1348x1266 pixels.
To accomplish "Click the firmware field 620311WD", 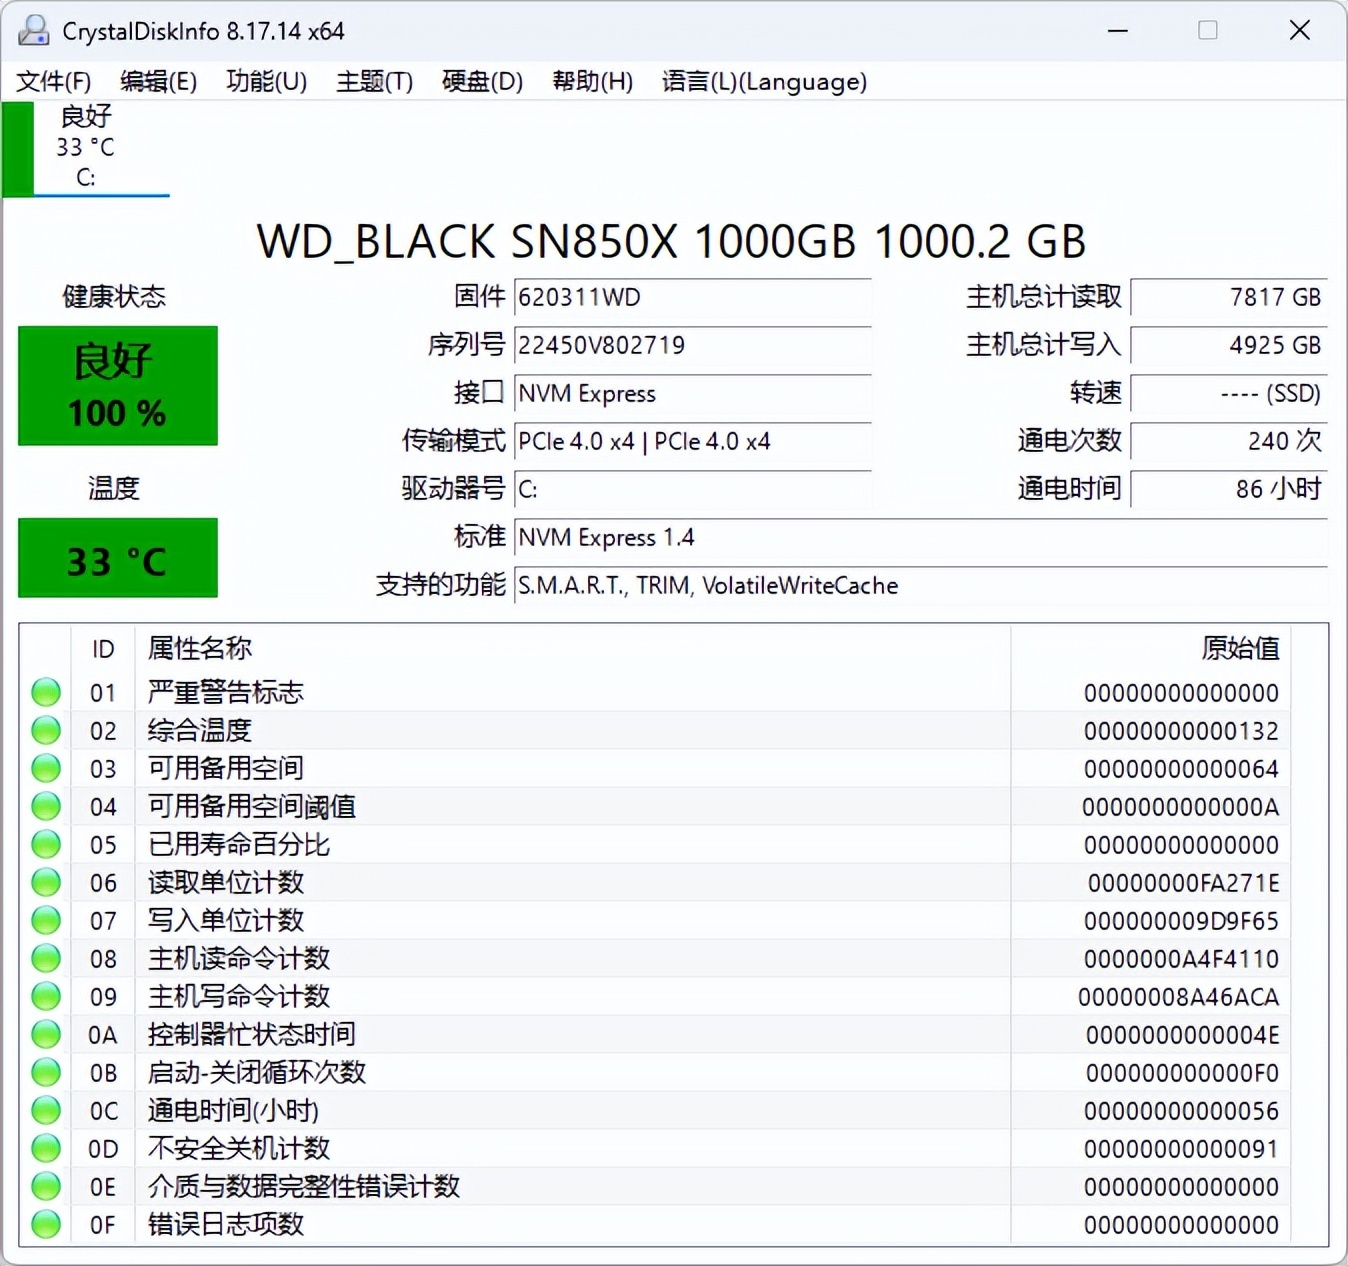I will [x=692, y=297].
